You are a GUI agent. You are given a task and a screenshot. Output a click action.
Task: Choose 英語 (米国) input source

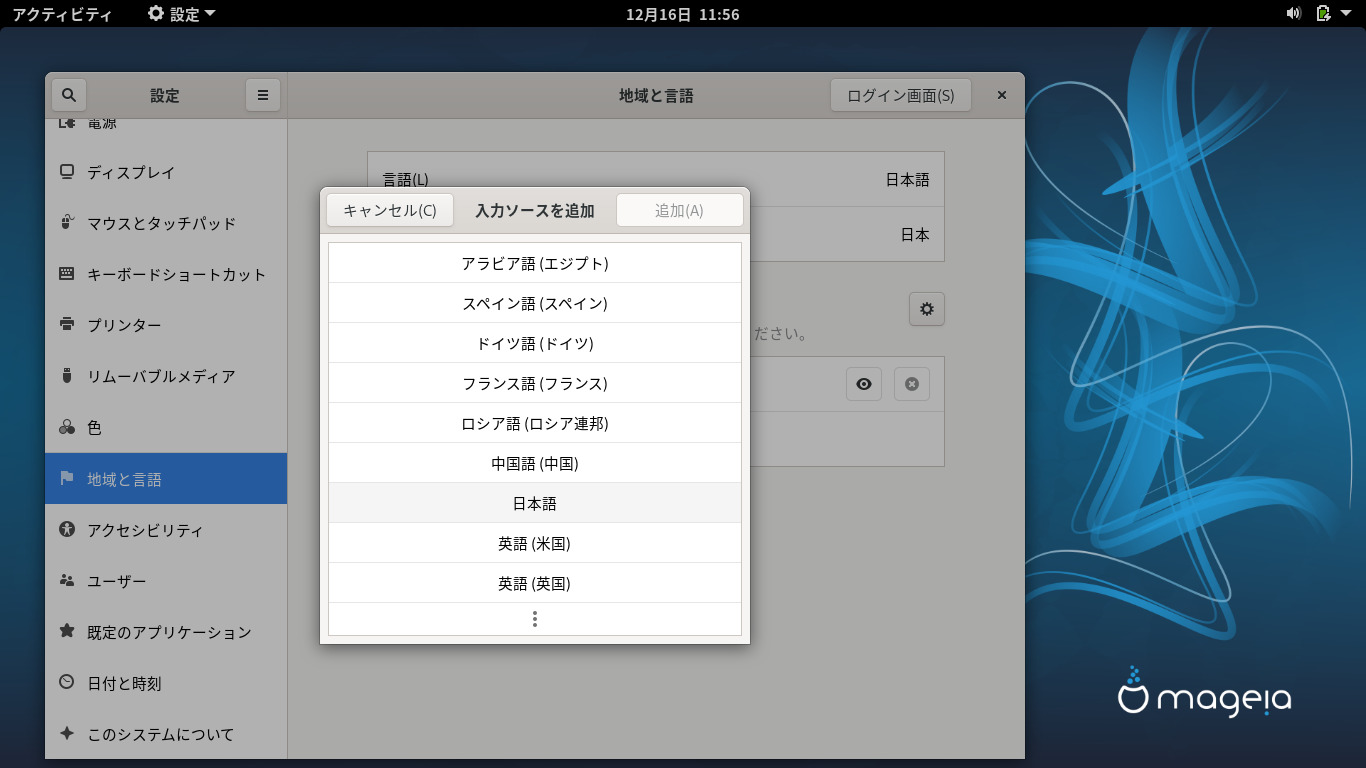click(x=535, y=543)
